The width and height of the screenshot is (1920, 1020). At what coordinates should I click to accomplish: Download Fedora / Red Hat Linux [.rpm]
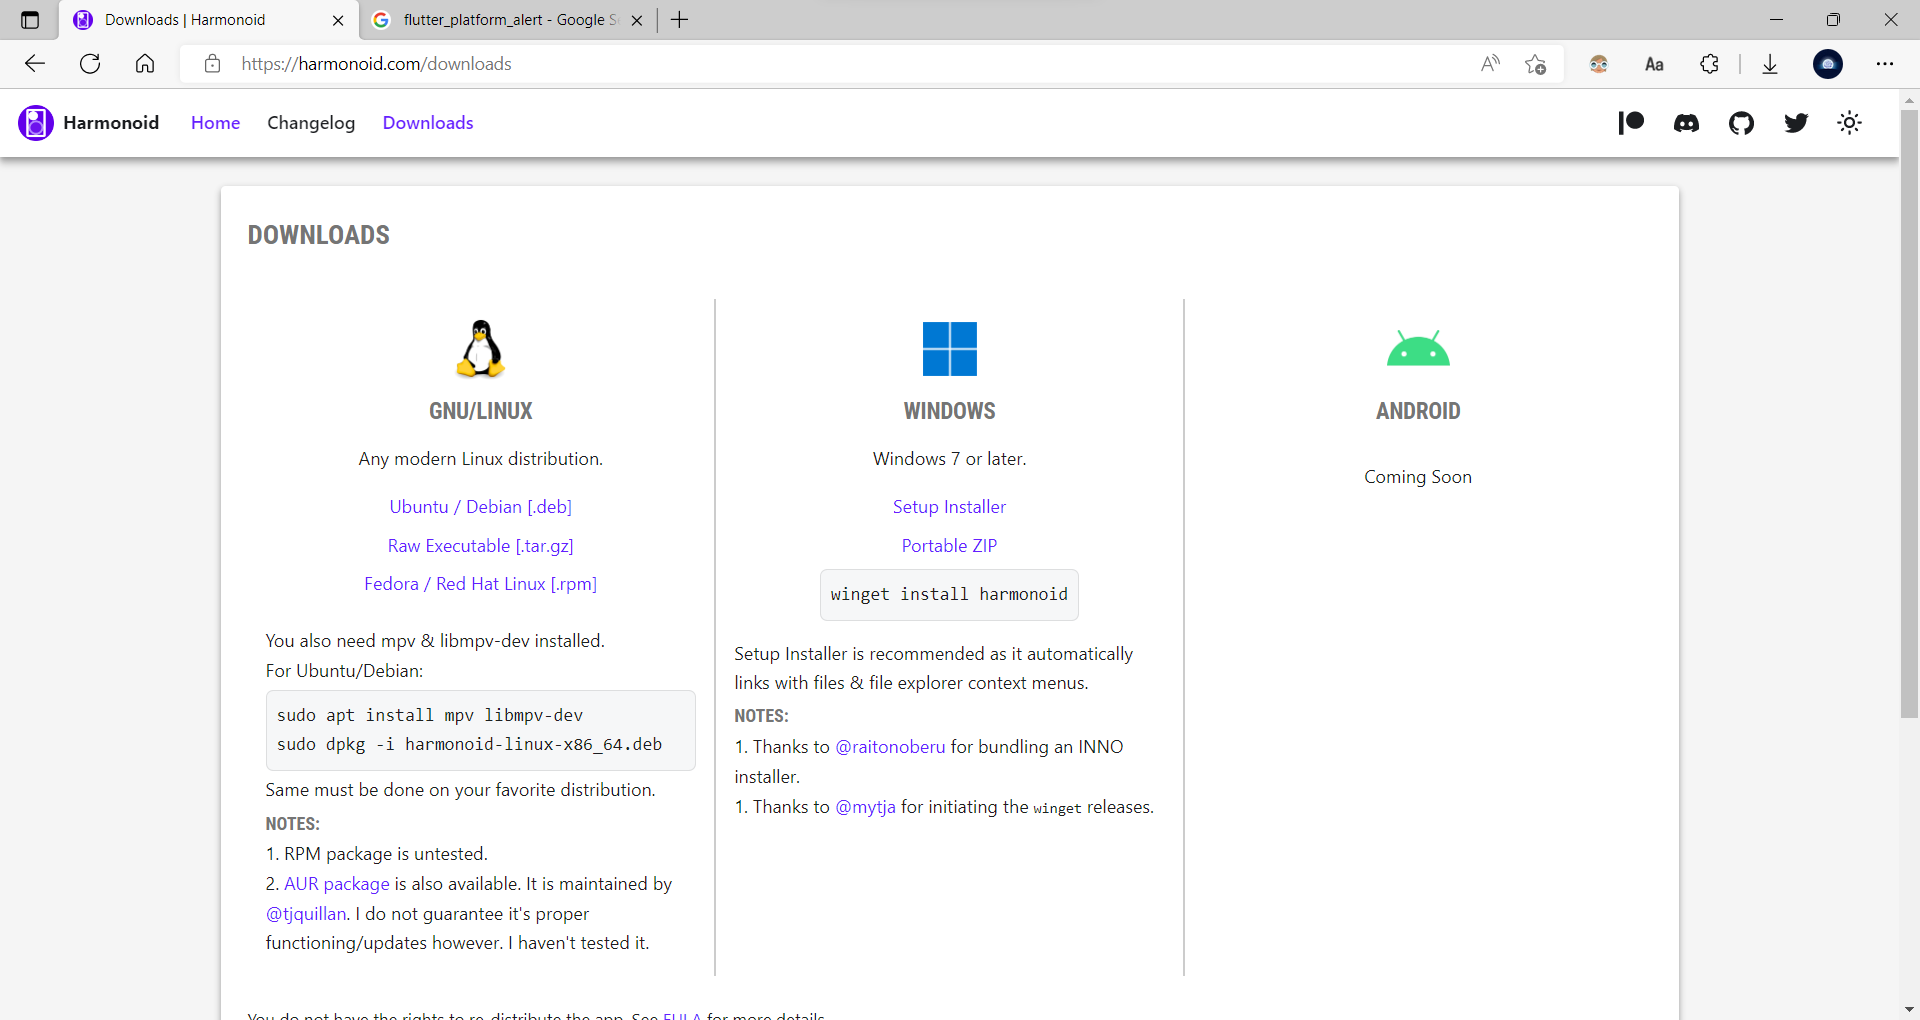(x=481, y=584)
